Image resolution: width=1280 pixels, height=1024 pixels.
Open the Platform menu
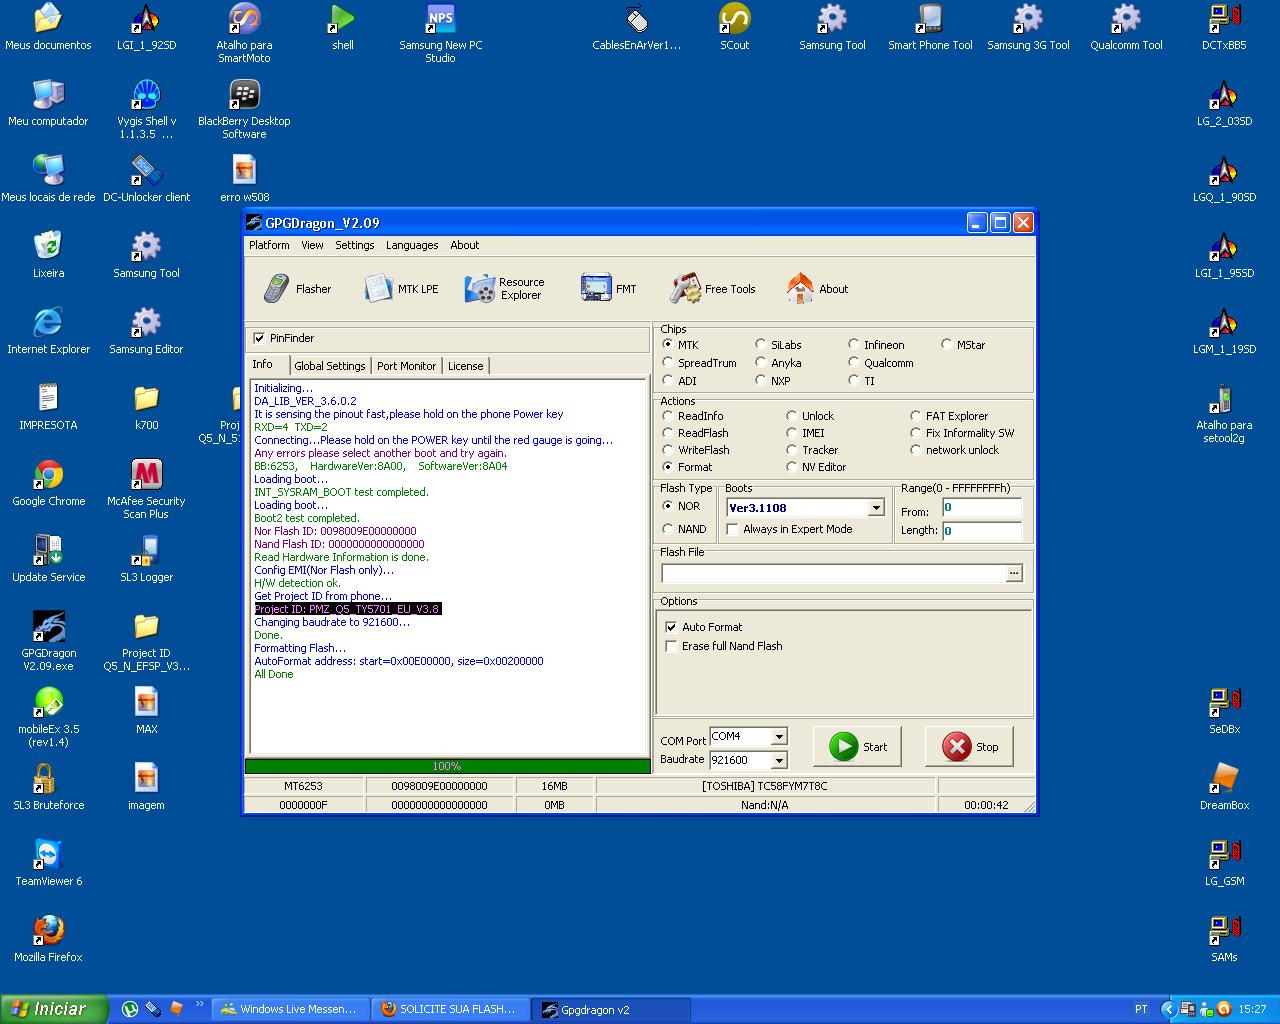(269, 245)
